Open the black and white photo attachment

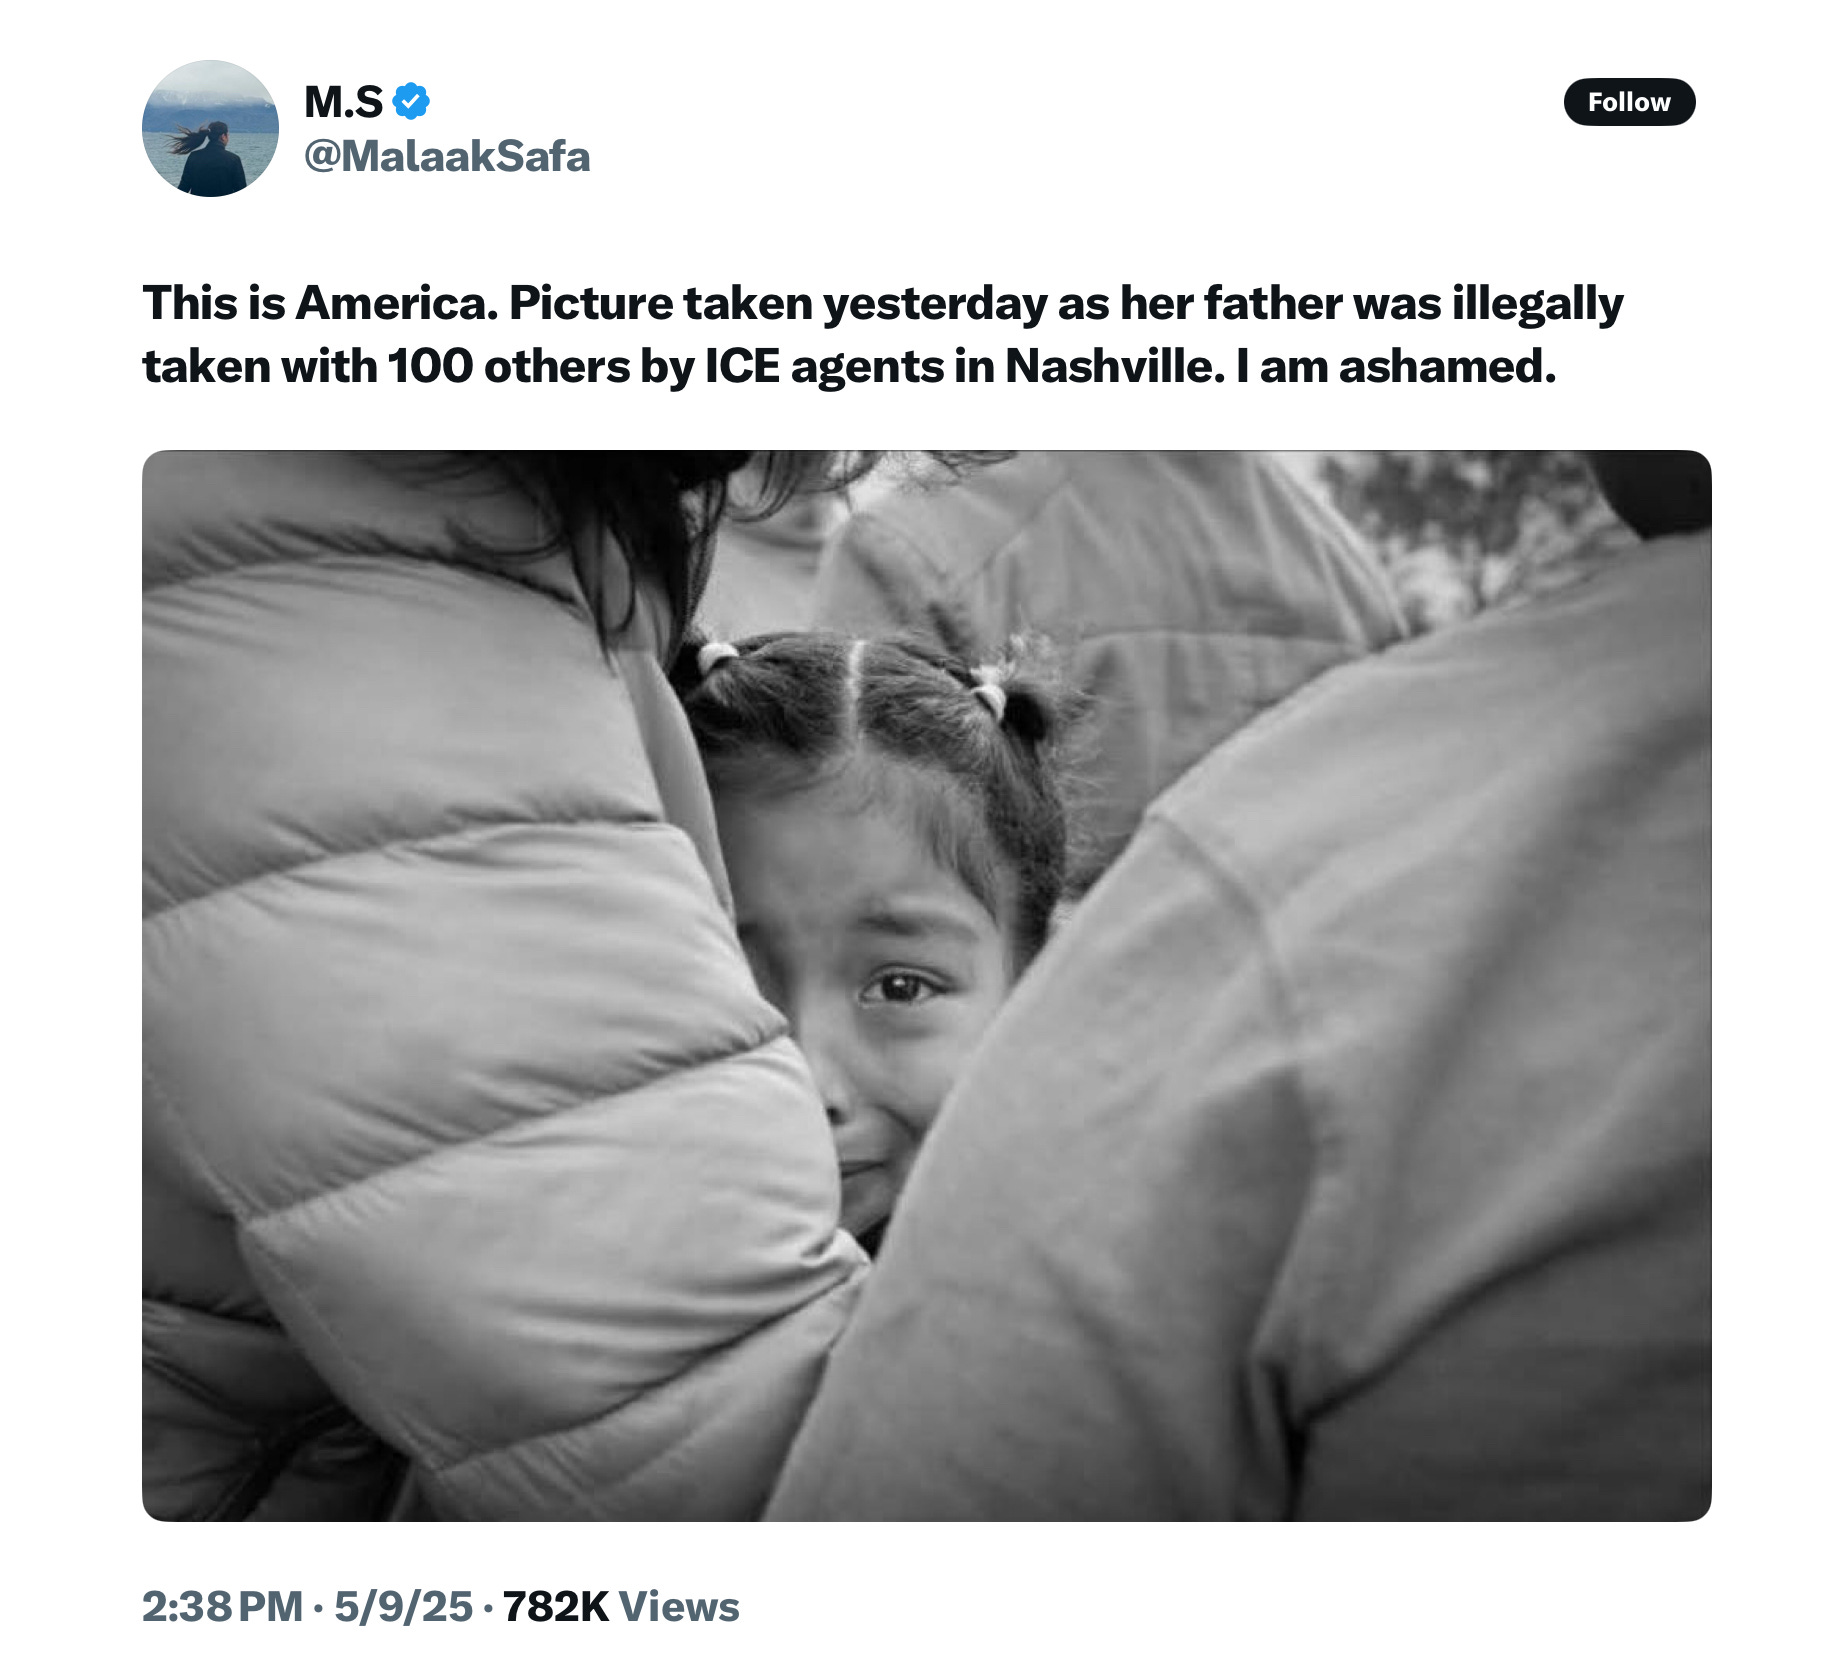click(926, 985)
